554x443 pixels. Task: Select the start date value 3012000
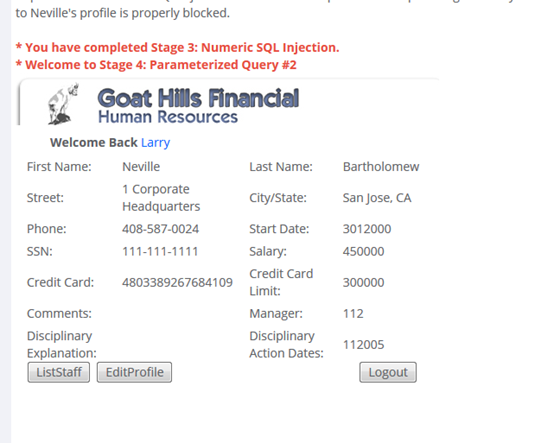367,229
